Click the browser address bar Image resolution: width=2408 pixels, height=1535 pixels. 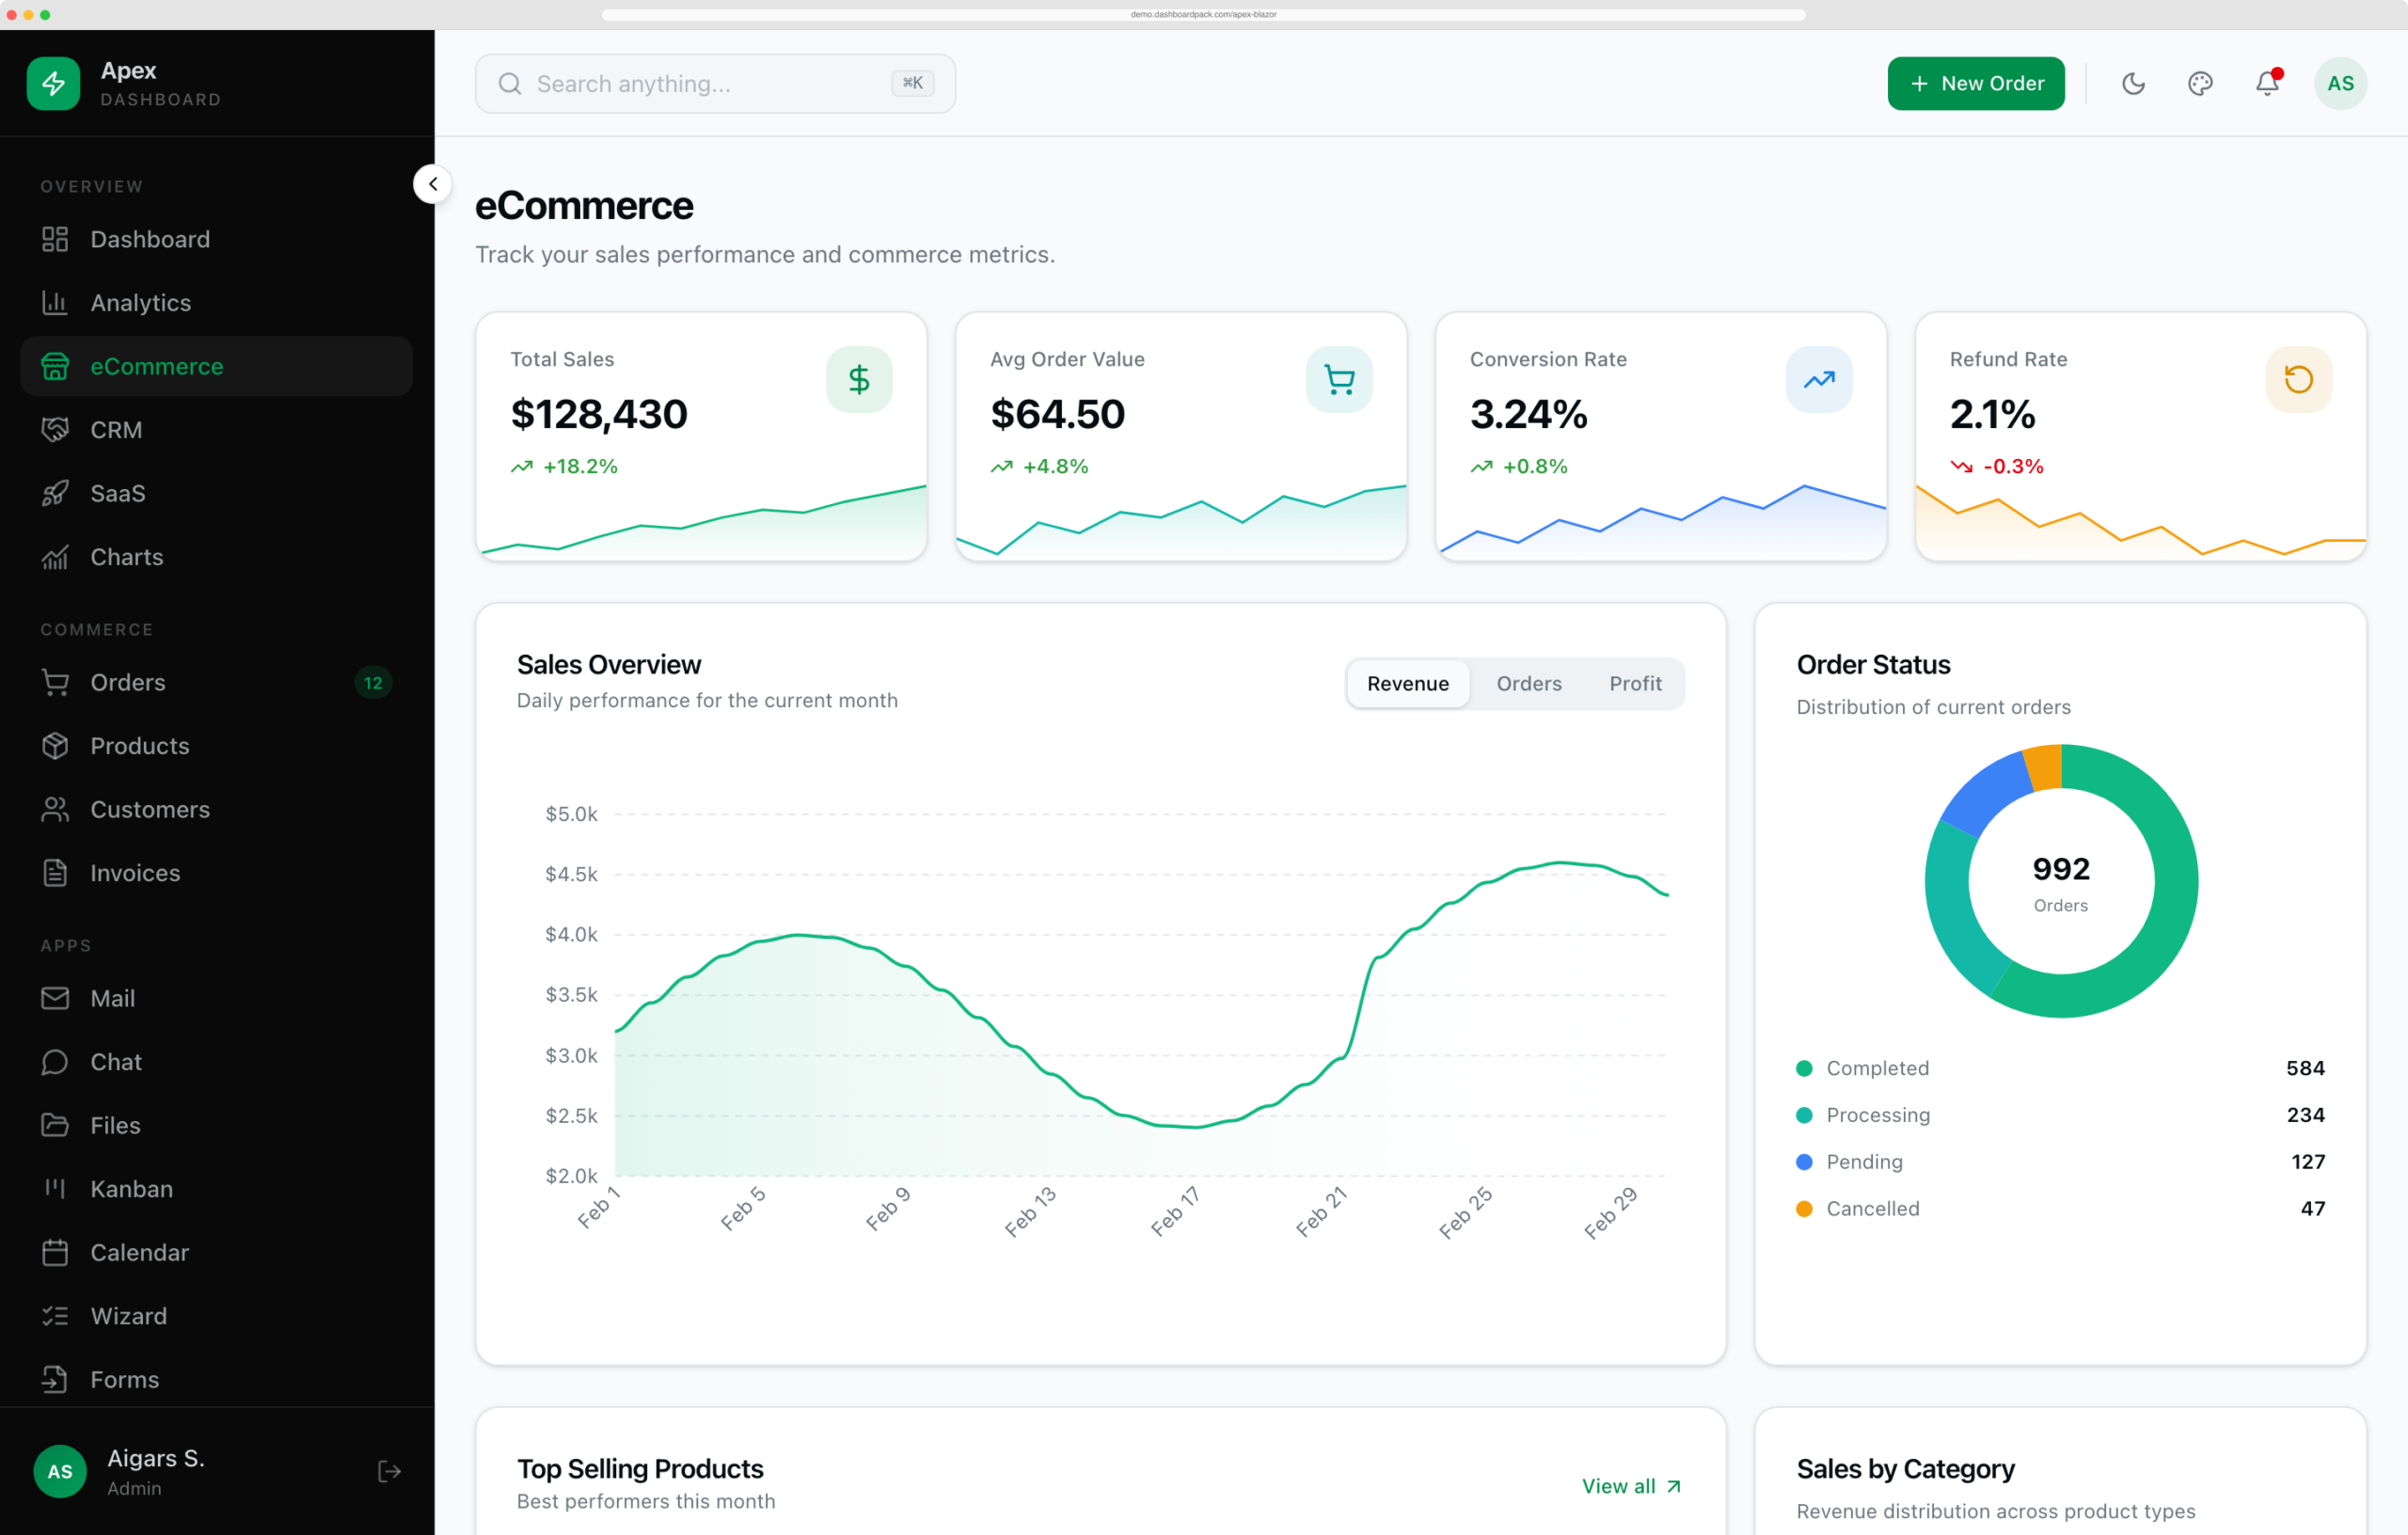pyautogui.click(x=1204, y=14)
